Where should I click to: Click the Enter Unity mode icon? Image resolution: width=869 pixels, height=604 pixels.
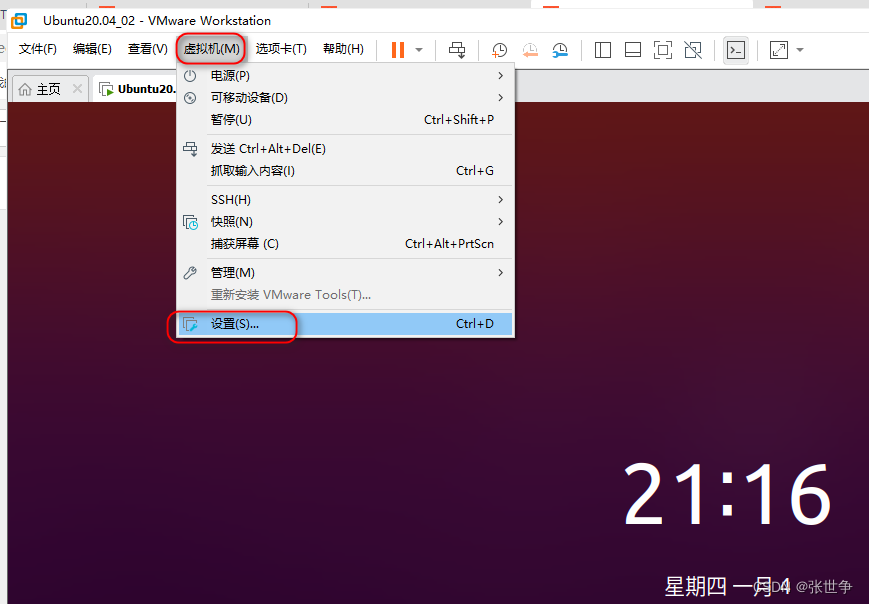coord(694,50)
